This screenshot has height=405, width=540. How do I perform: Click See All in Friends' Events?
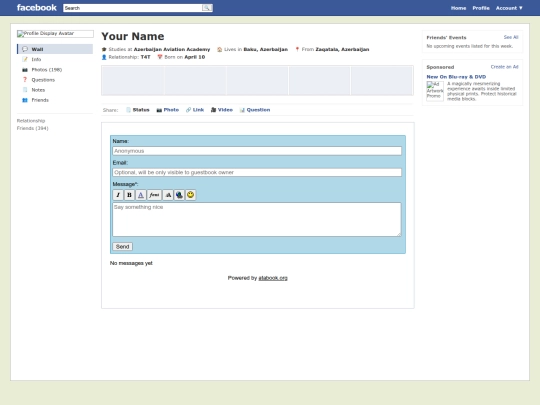point(511,37)
